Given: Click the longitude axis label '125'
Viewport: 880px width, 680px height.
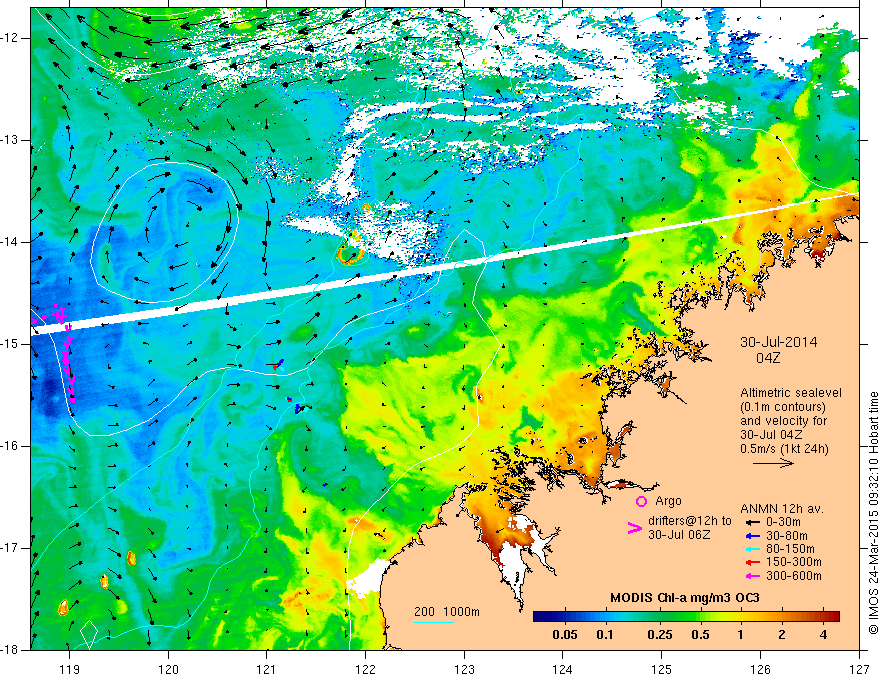Looking at the screenshot, I should click(x=662, y=669).
